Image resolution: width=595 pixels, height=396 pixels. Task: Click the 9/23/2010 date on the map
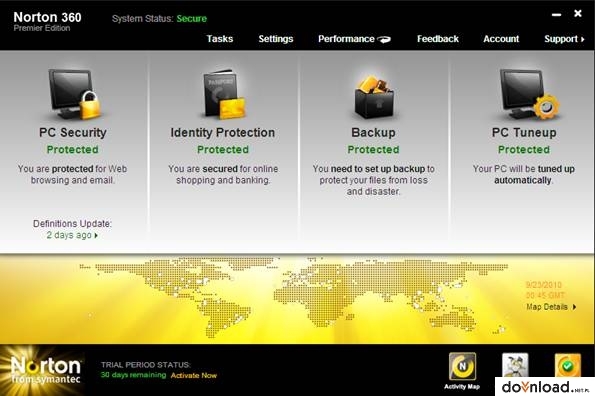[544, 285]
